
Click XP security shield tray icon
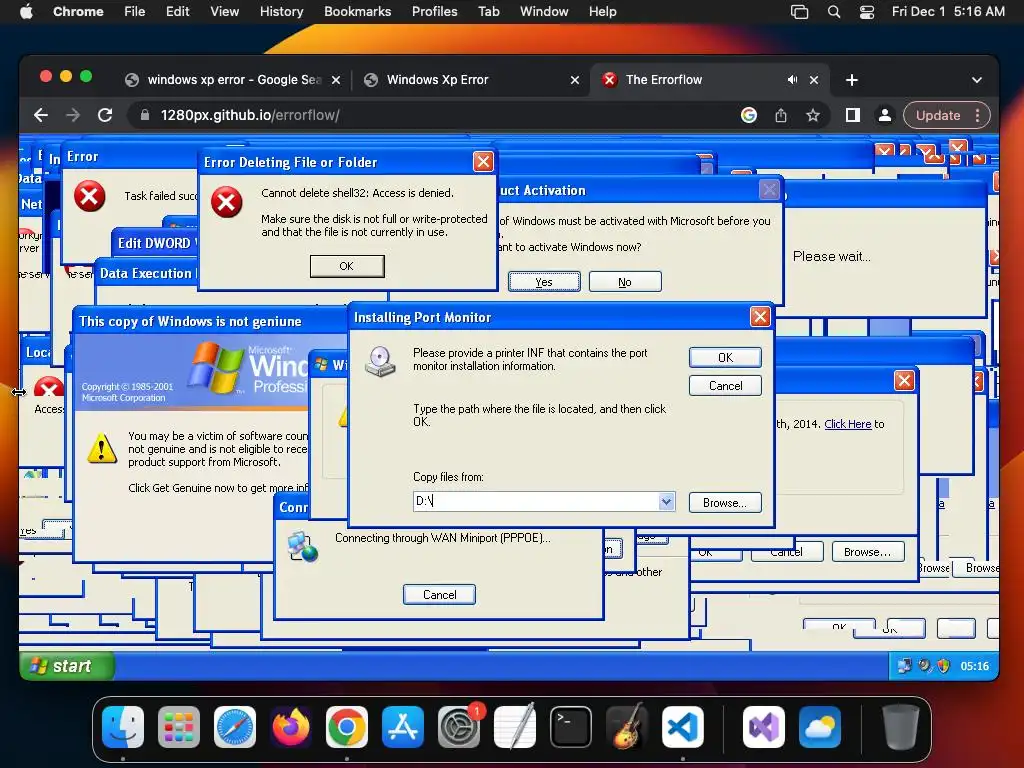[x=943, y=666]
